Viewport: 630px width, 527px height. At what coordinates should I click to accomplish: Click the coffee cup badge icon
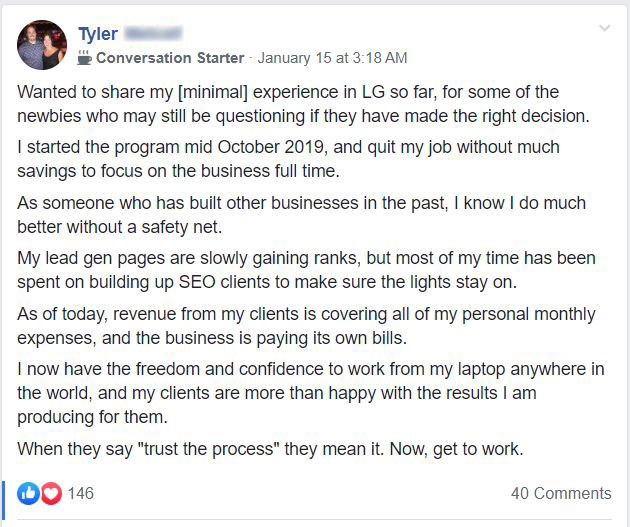84,58
